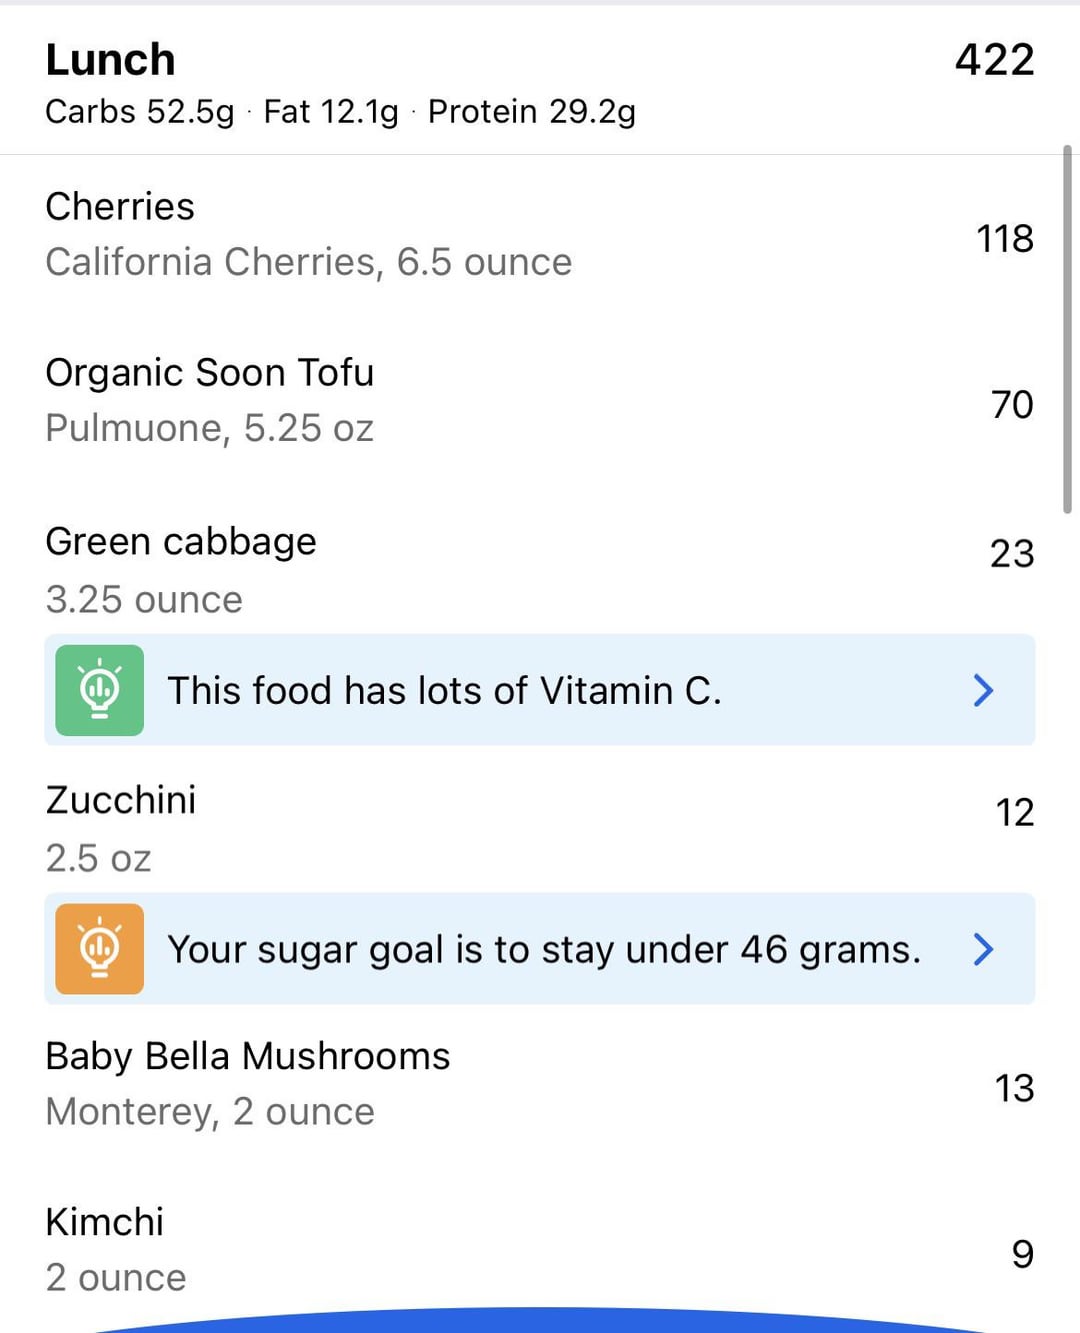1080x1333 pixels.
Task: Select the Green cabbage food entry
Action: pyautogui.click(x=181, y=542)
